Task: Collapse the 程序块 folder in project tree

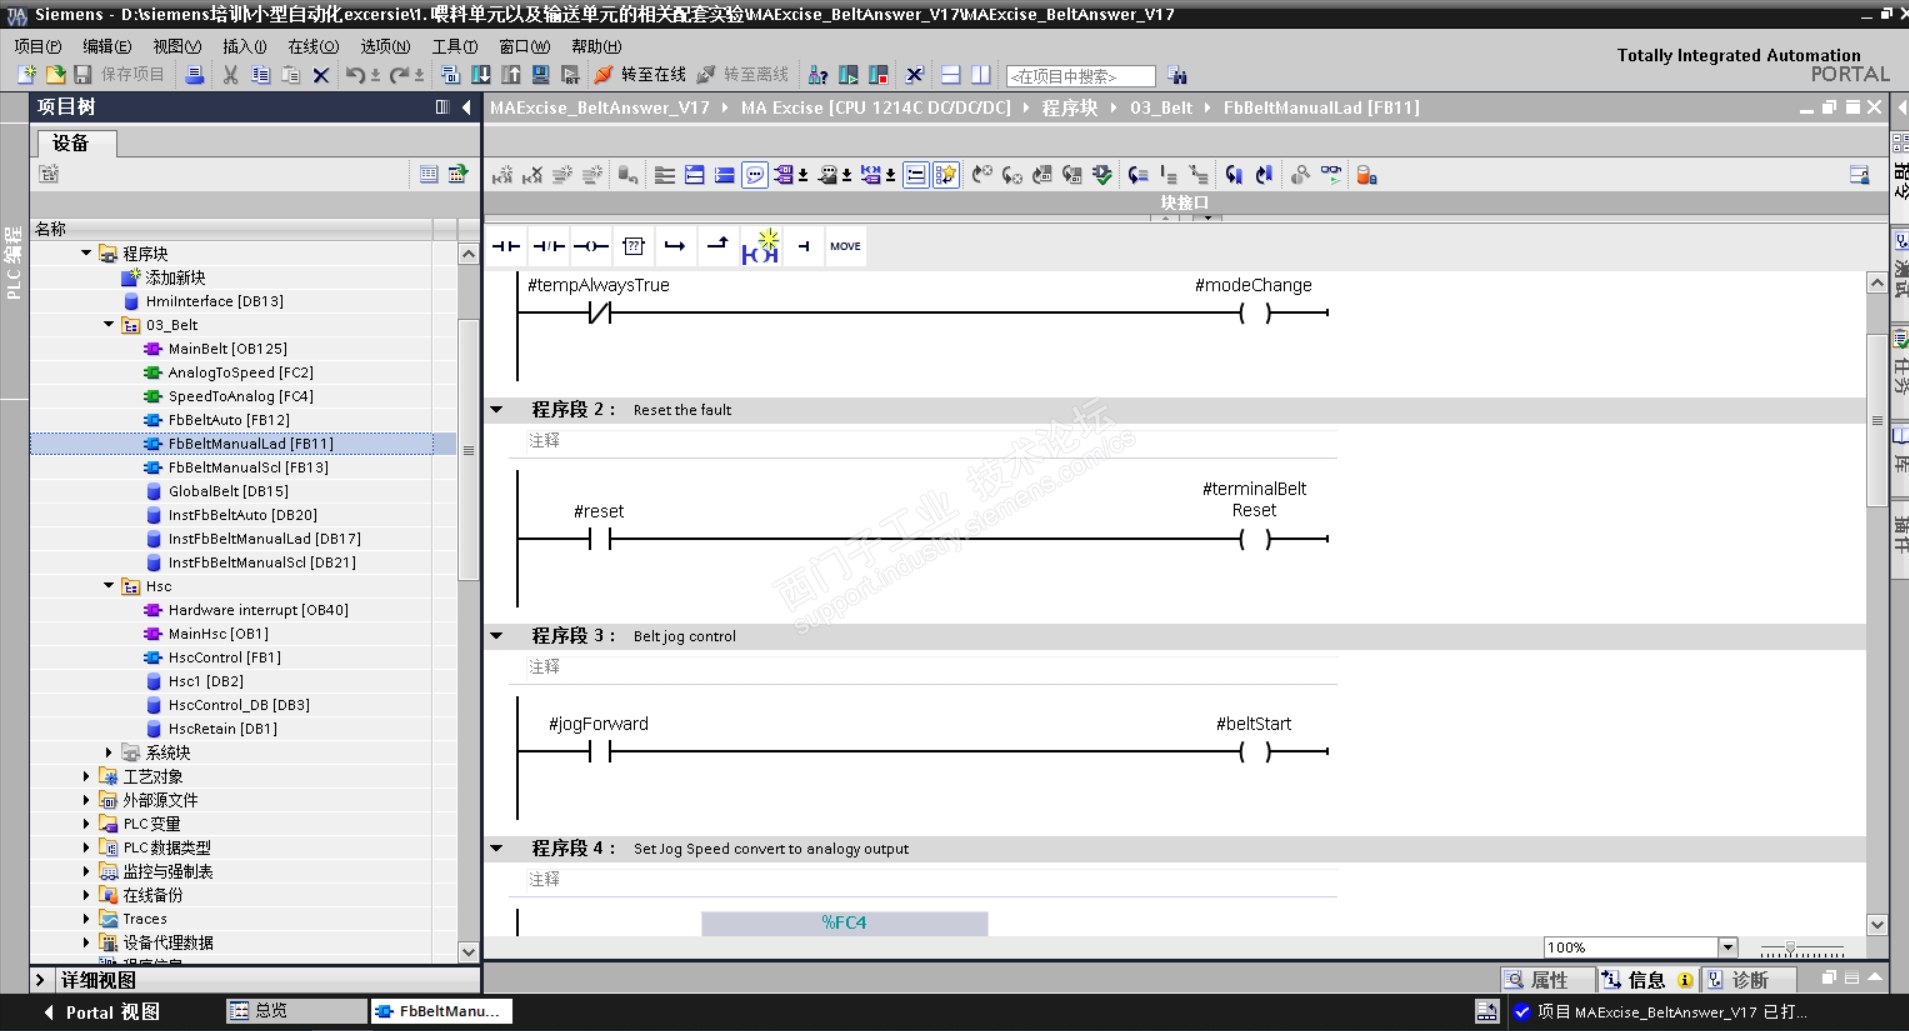Action: point(86,253)
